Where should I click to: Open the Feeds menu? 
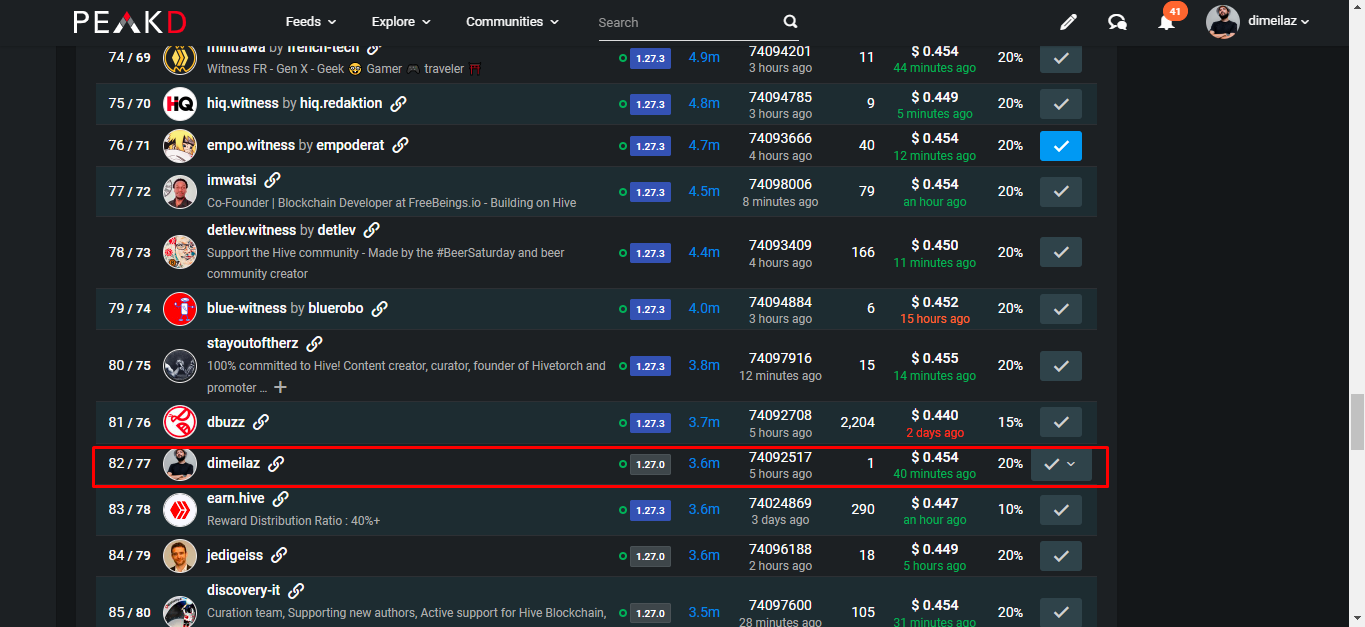coord(311,22)
